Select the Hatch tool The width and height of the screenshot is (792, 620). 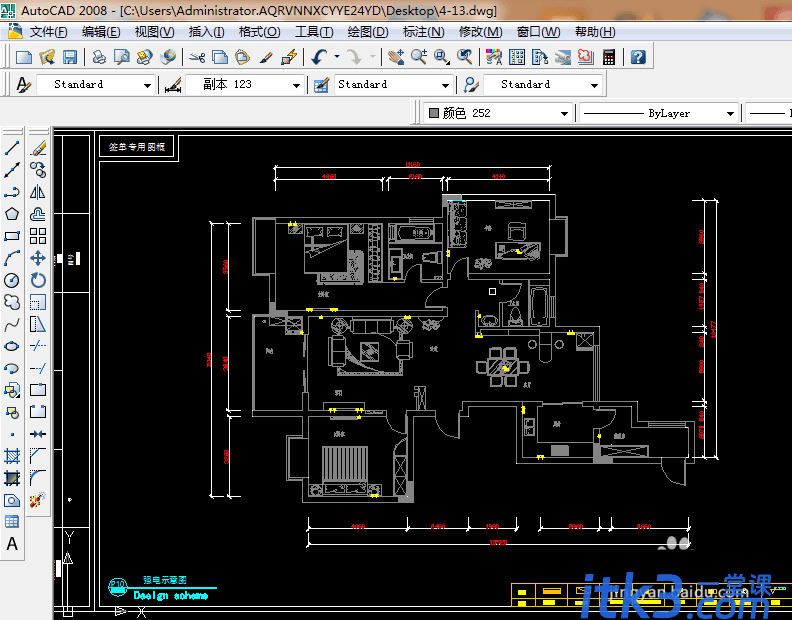(12, 456)
